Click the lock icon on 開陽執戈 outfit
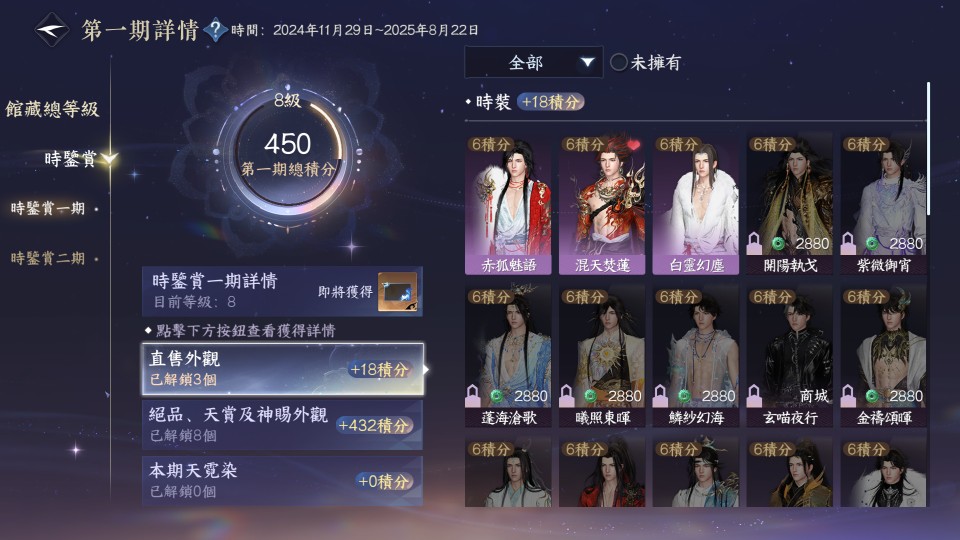The height and width of the screenshot is (540, 960). 754,243
